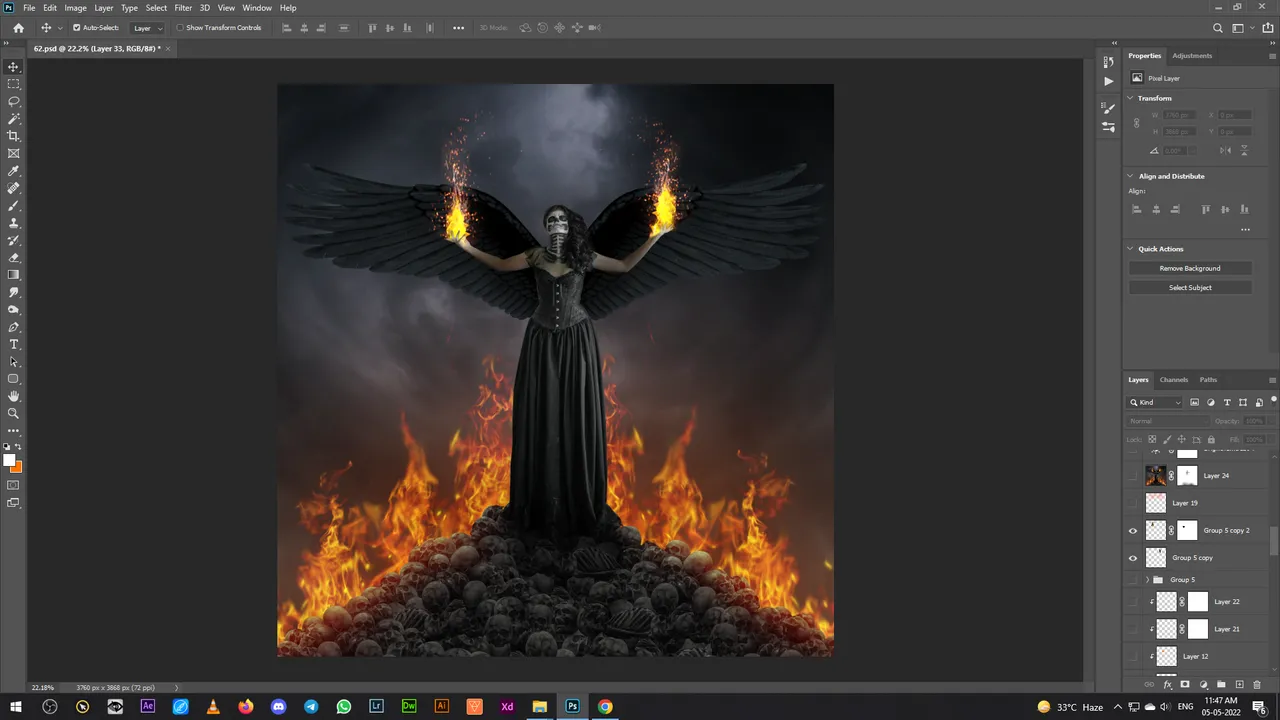Select the Horizontal Type tool

(13, 344)
